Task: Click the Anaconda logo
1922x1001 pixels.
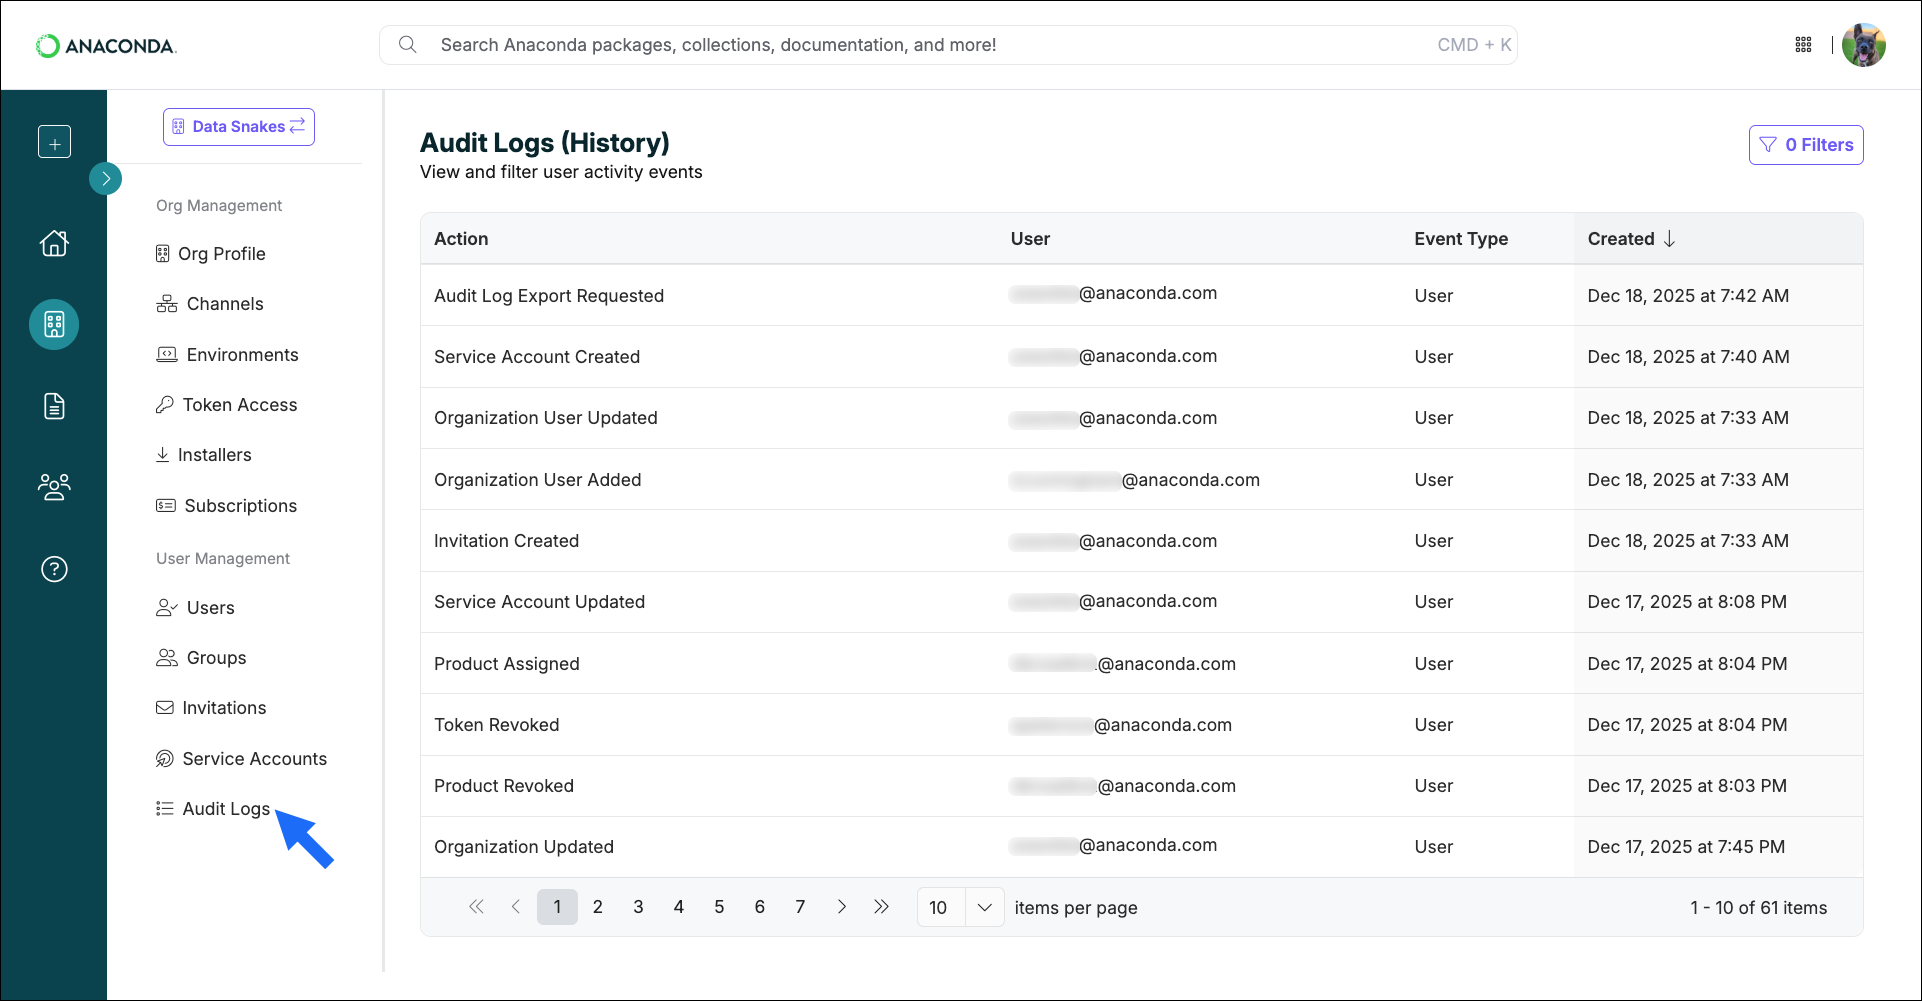Action: tap(106, 44)
